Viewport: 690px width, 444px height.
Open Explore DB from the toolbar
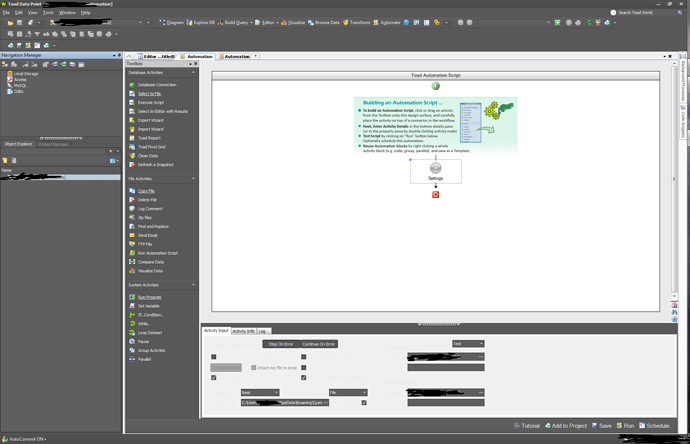click(x=201, y=22)
